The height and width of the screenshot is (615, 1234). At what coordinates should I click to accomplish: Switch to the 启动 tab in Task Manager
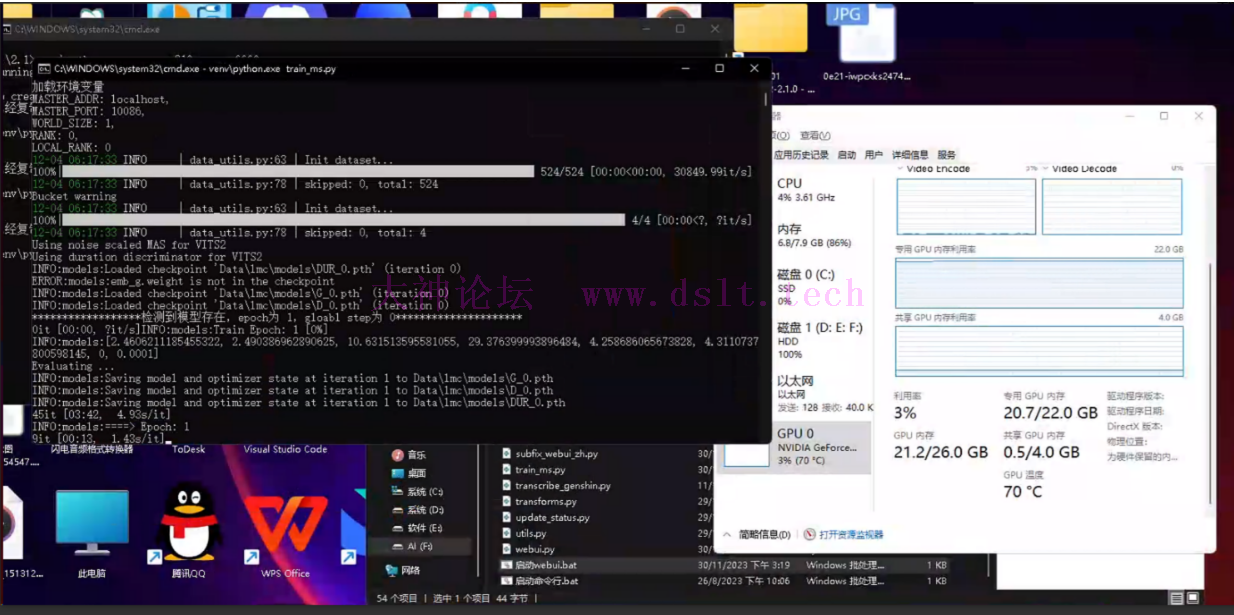click(x=846, y=155)
